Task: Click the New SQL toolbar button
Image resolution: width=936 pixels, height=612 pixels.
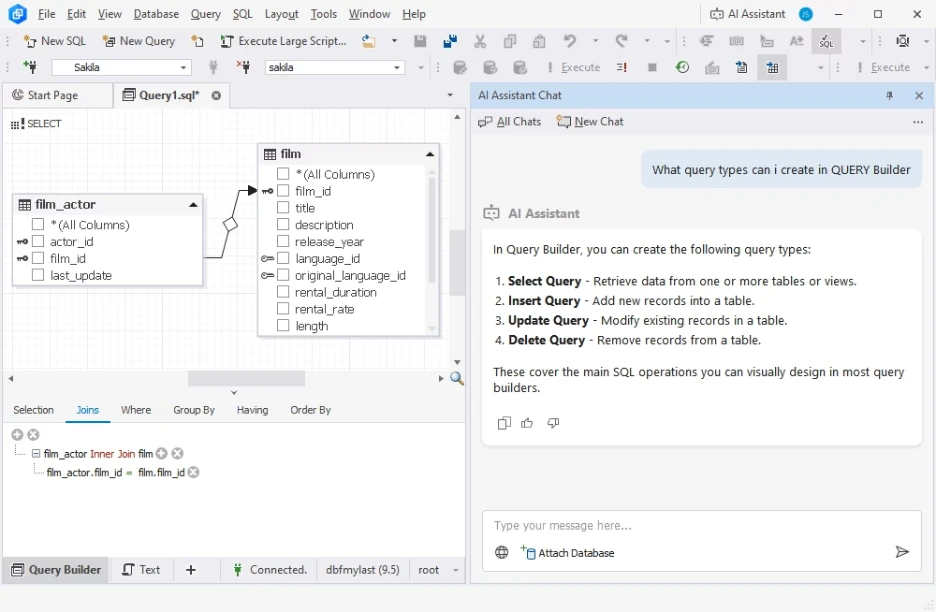Action: point(54,41)
